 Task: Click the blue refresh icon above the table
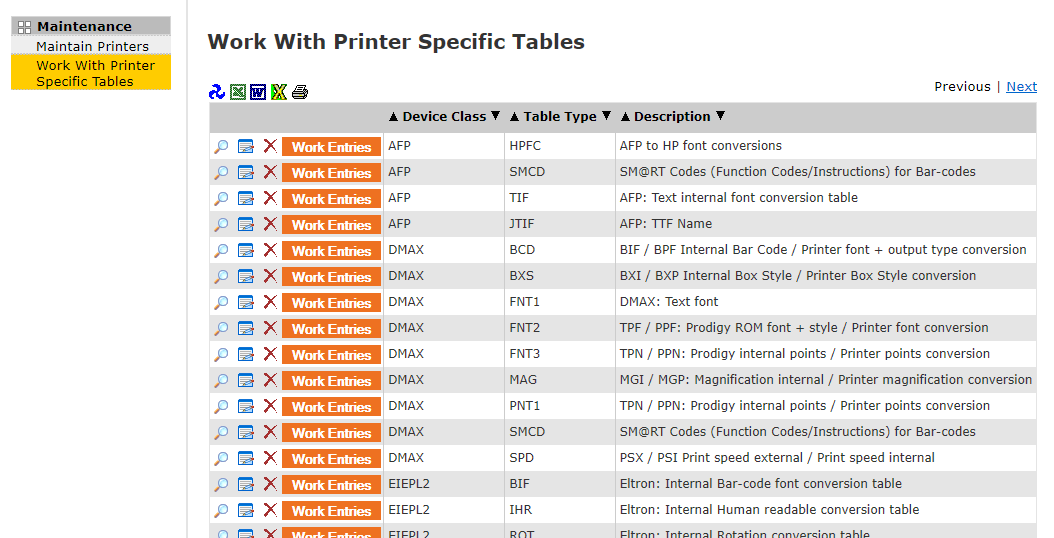point(217,92)
